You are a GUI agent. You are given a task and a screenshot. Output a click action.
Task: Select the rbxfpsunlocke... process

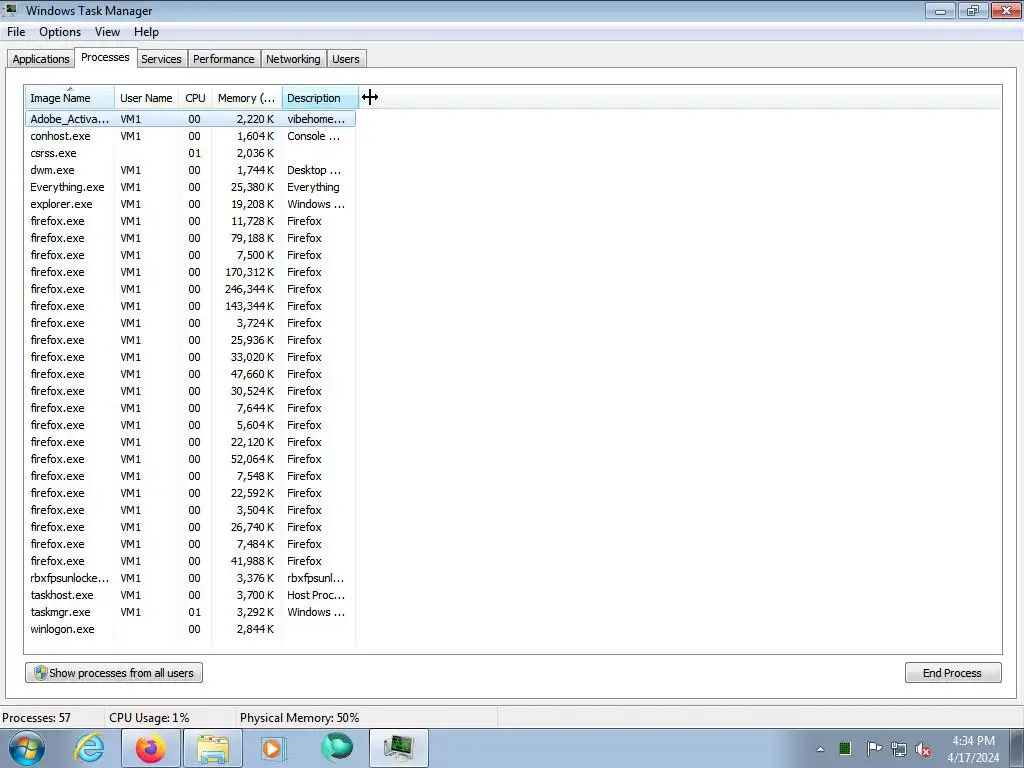191,578
